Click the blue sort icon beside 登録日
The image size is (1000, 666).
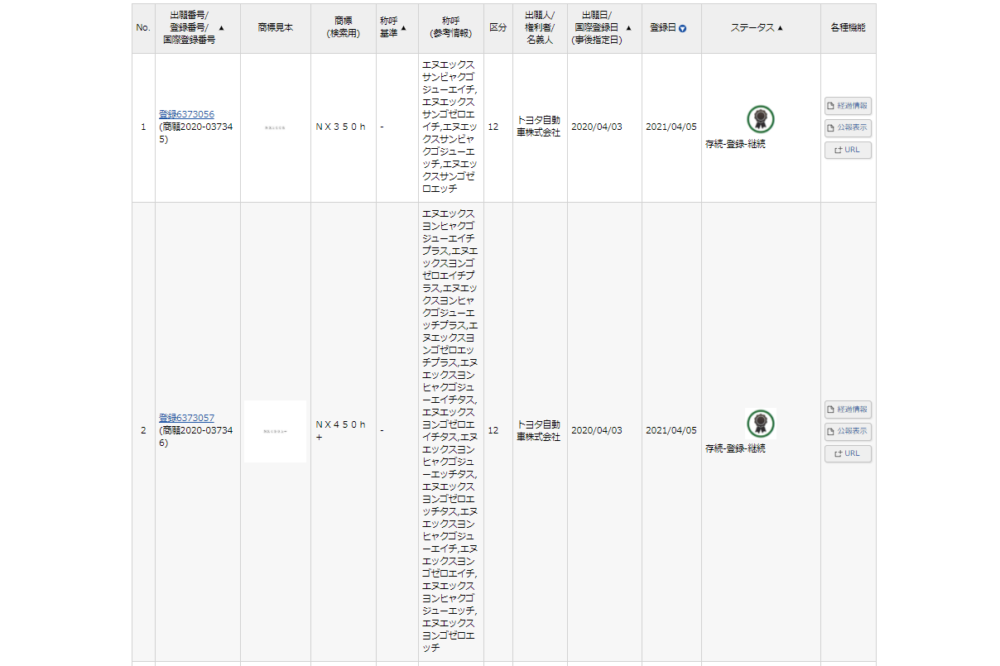point(682,29)
